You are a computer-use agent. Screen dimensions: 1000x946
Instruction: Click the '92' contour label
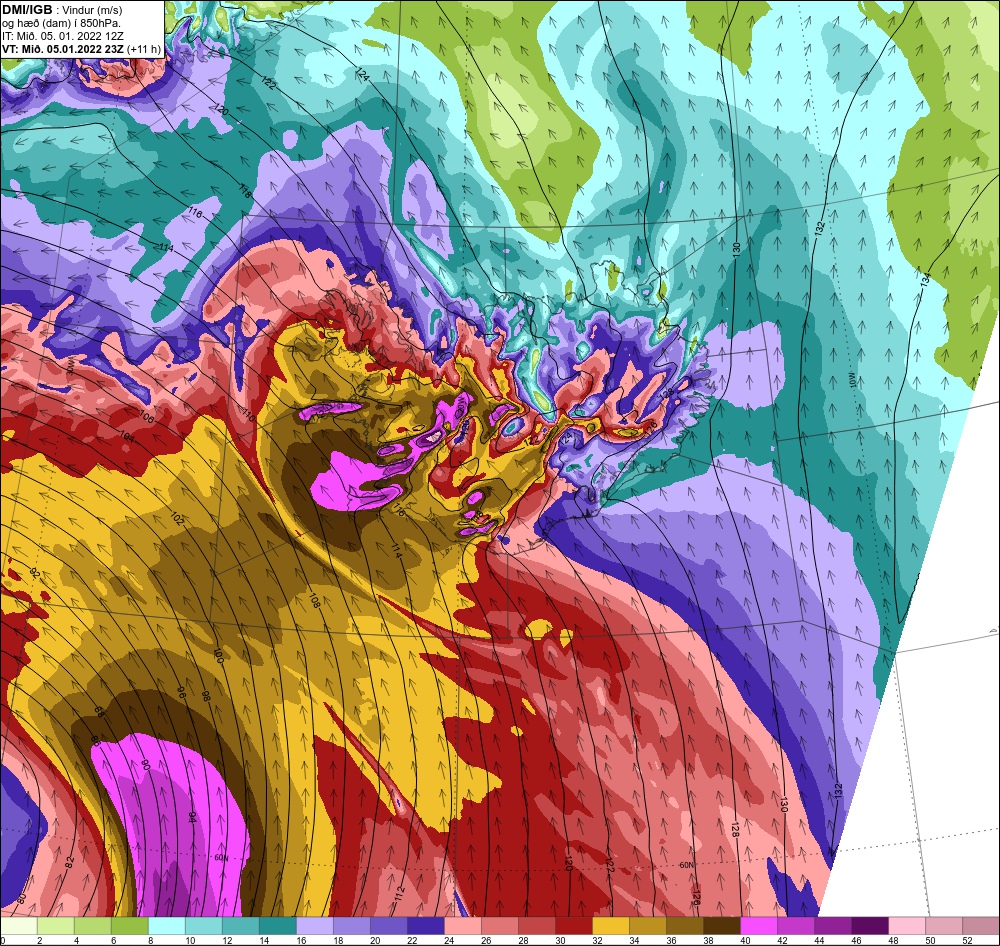tap(35, 574)
